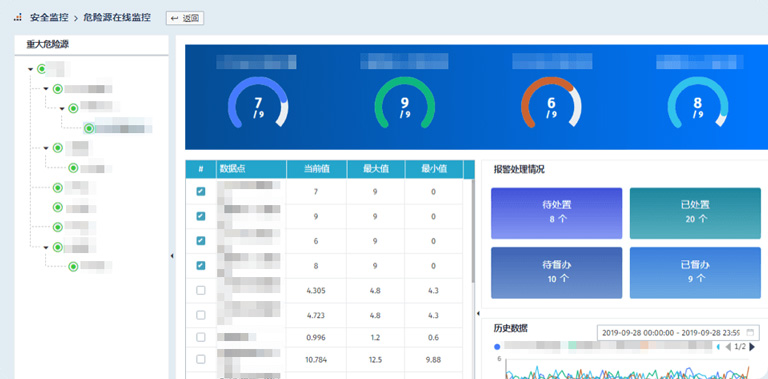
Task: Click the data table's vertical scrollbar
Action: (x=473, y=230)
